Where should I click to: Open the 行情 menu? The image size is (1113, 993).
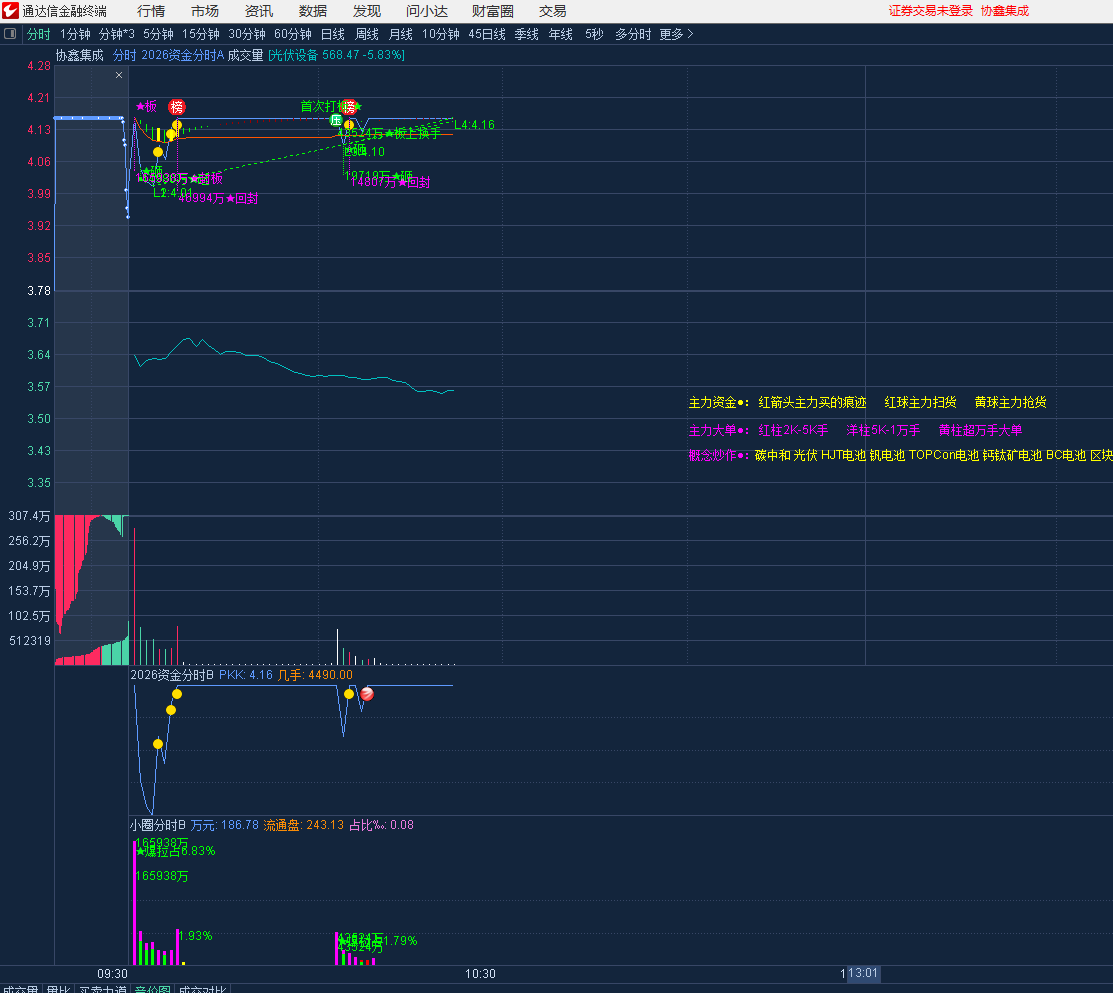(151, 11)
